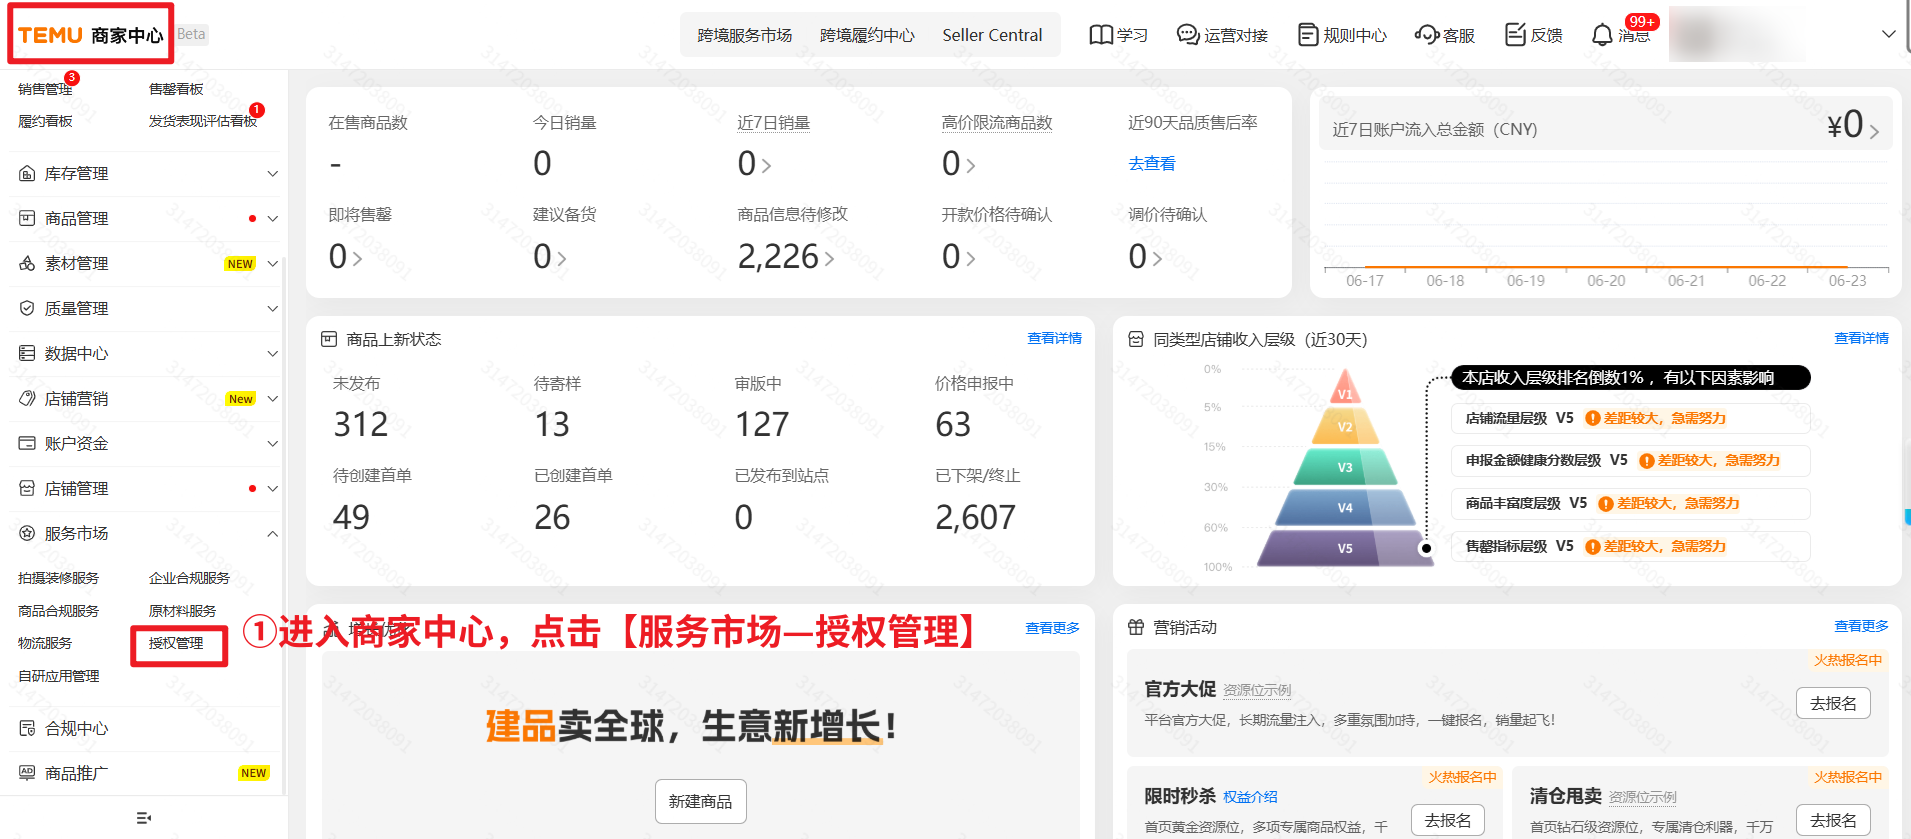Click 查看详情 in 商品上新状态 panel

(x=1054, y=338)
